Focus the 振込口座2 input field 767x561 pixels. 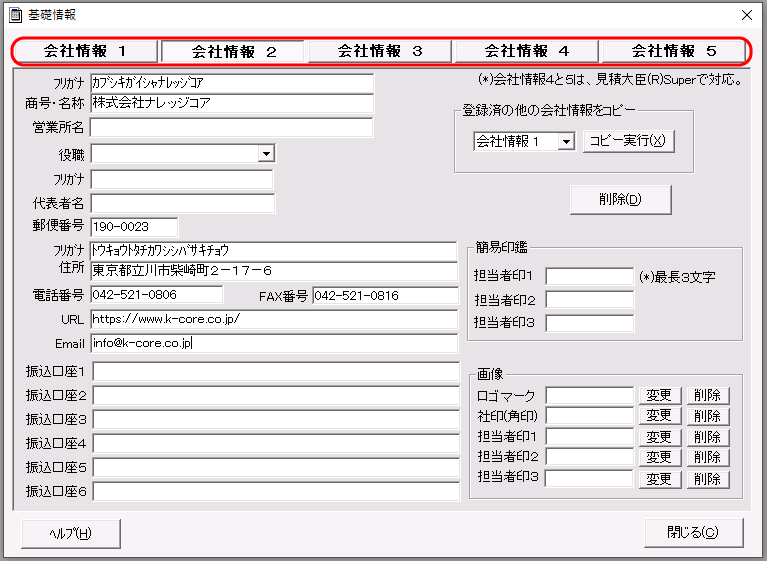coord(276,396)
